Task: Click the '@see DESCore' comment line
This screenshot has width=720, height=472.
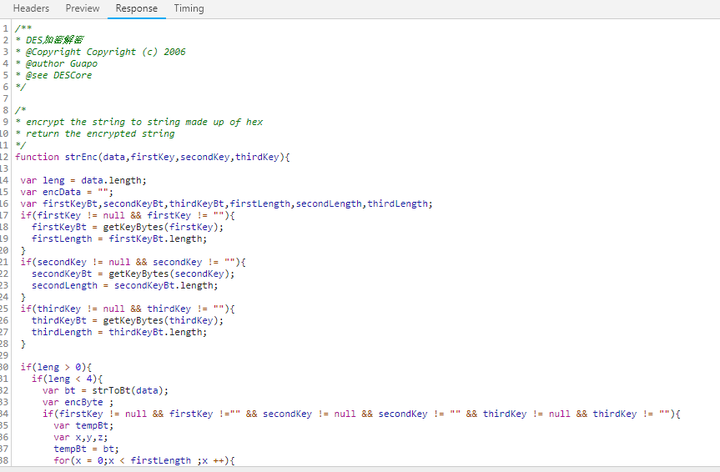Action: click(54, 75)
